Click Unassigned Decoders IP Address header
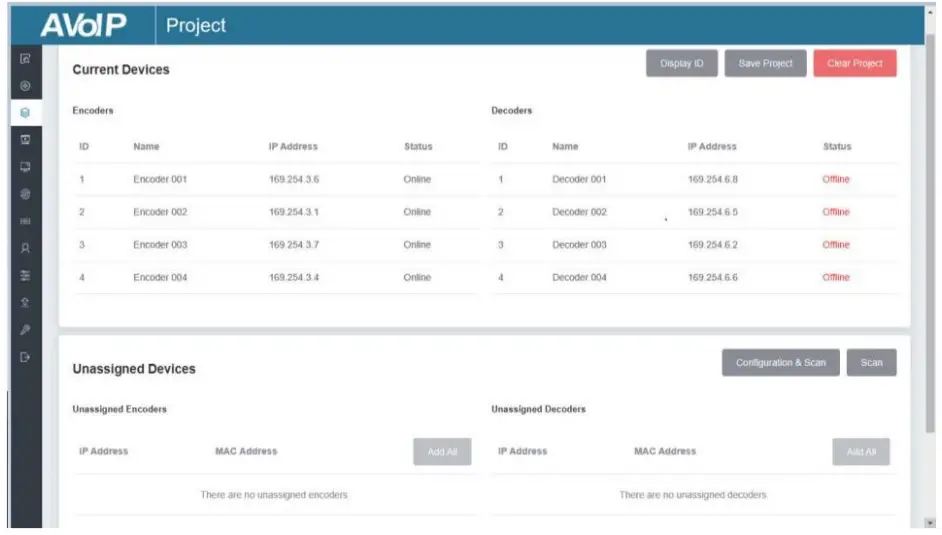 click(x=523, y=451)
